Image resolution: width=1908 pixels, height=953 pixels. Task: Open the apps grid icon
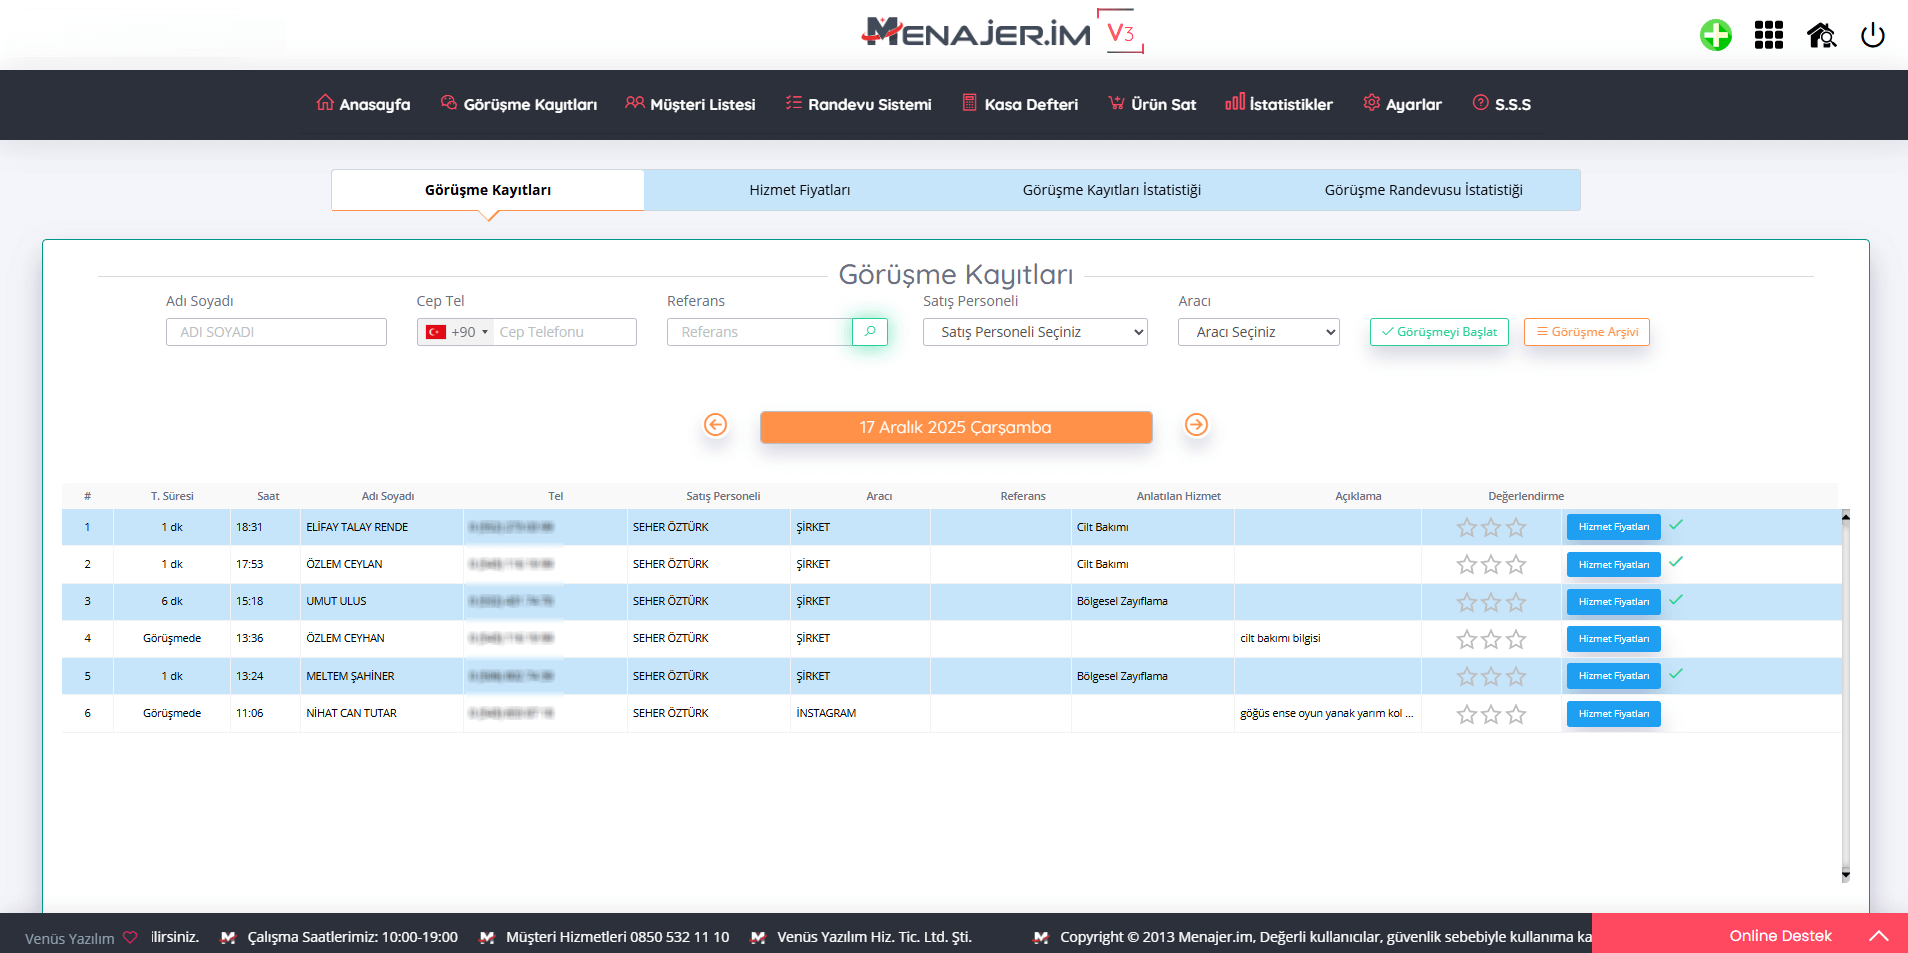pyautogui.click(x=1768, y=35)
